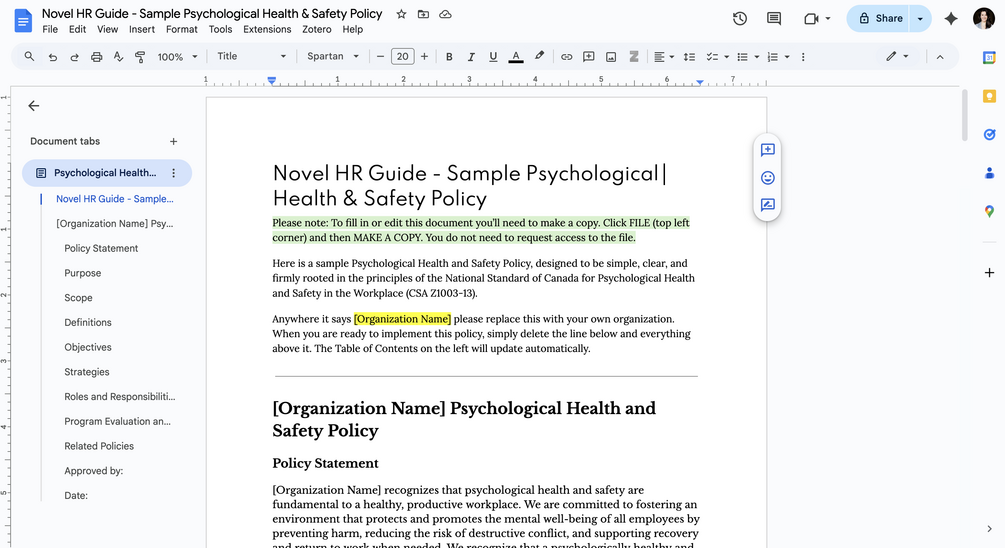Open font Spartan dropdown

pyautogui.click(x=333, y=56)
